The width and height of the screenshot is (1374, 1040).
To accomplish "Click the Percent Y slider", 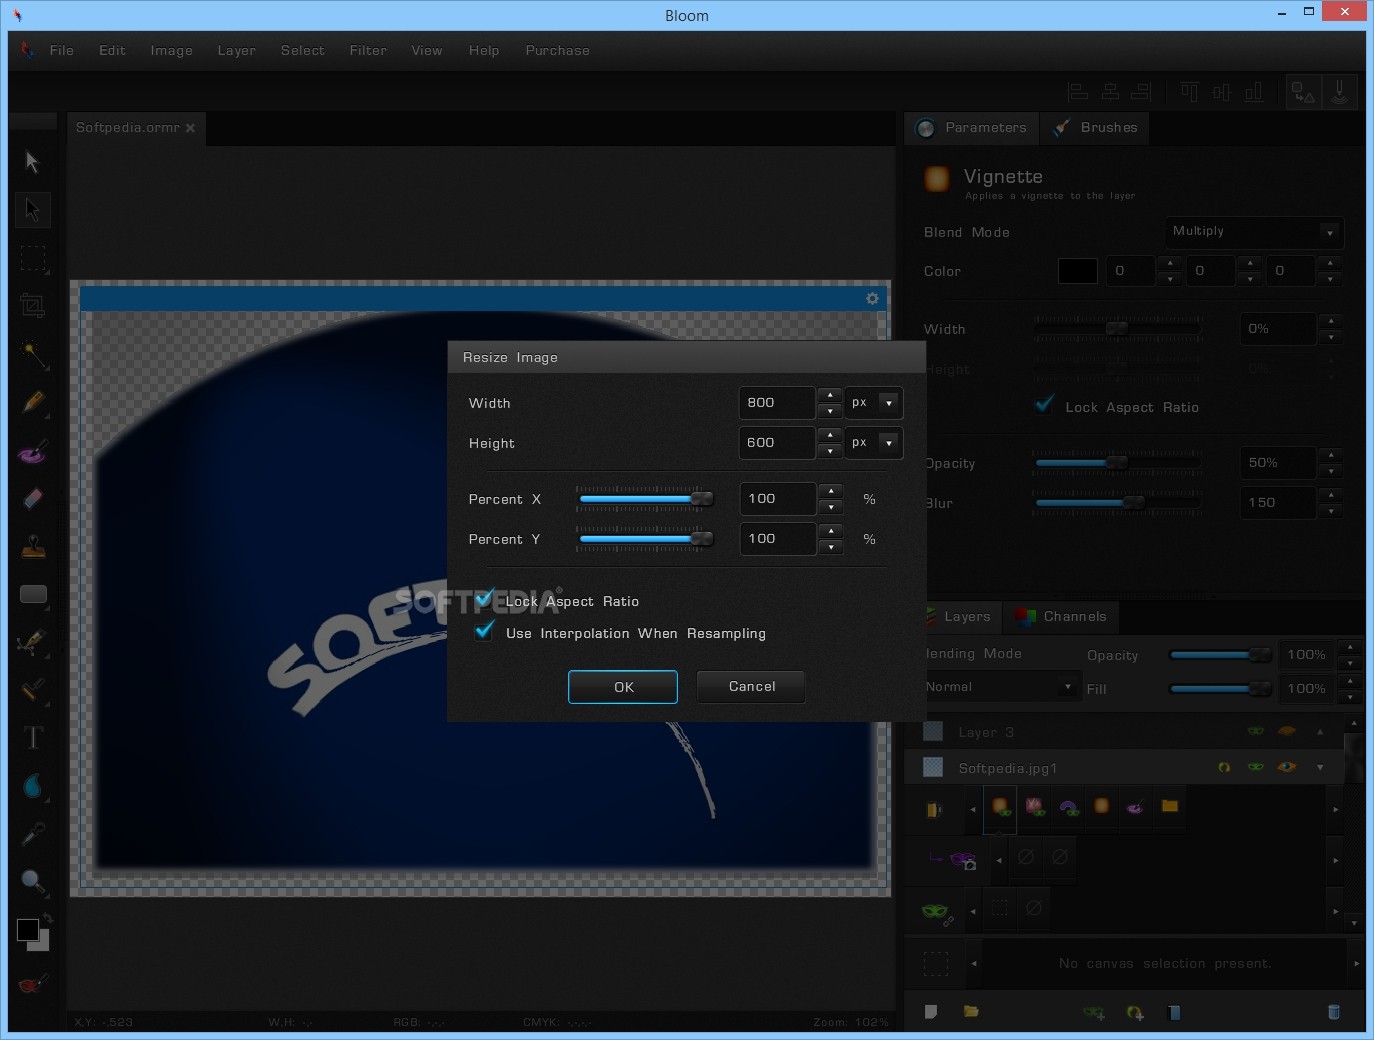I will [x=645, y=538].
